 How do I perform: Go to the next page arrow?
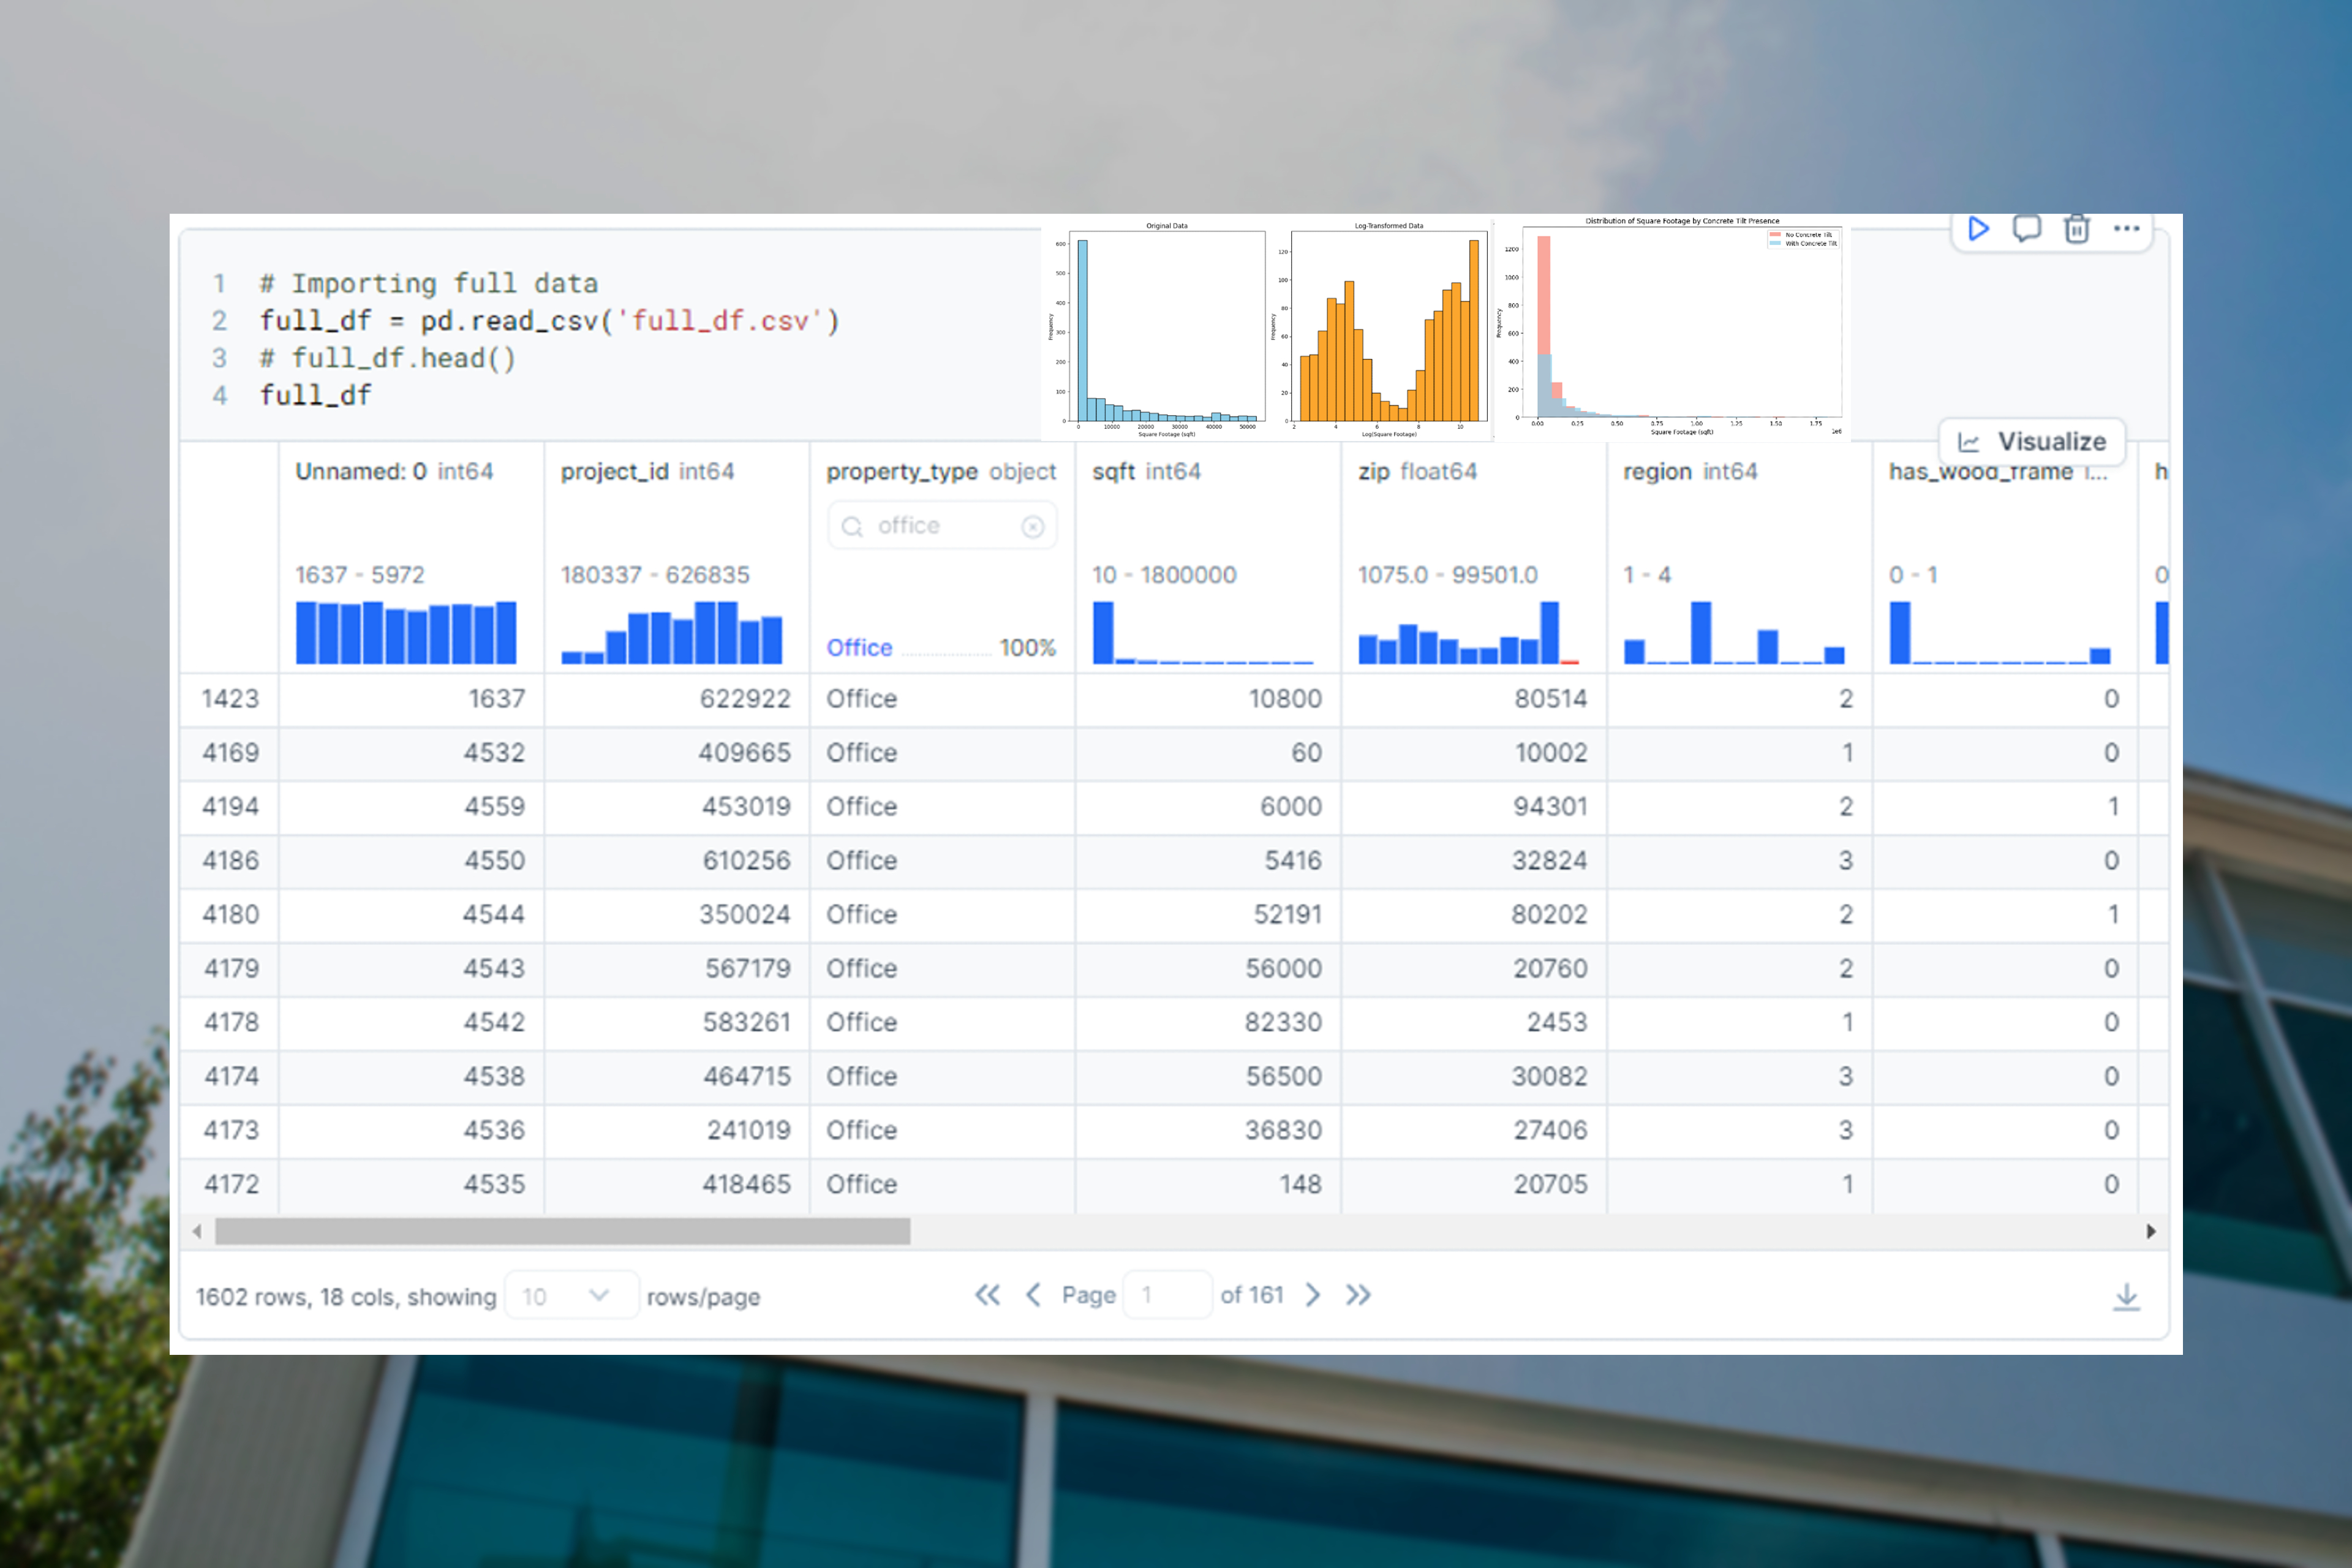pyautogui.click(x=1313, y=1295)
